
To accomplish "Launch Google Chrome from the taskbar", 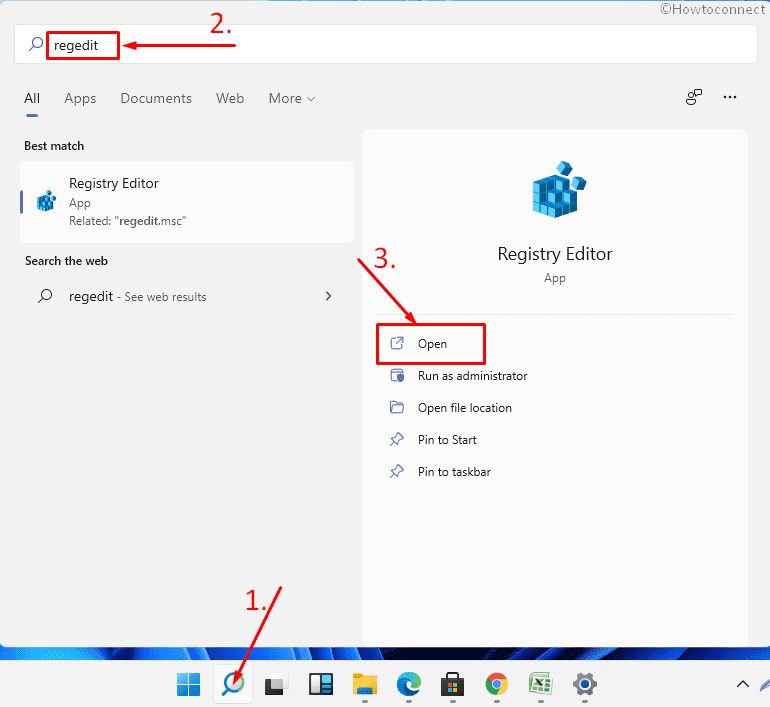I will click(496, 684).
